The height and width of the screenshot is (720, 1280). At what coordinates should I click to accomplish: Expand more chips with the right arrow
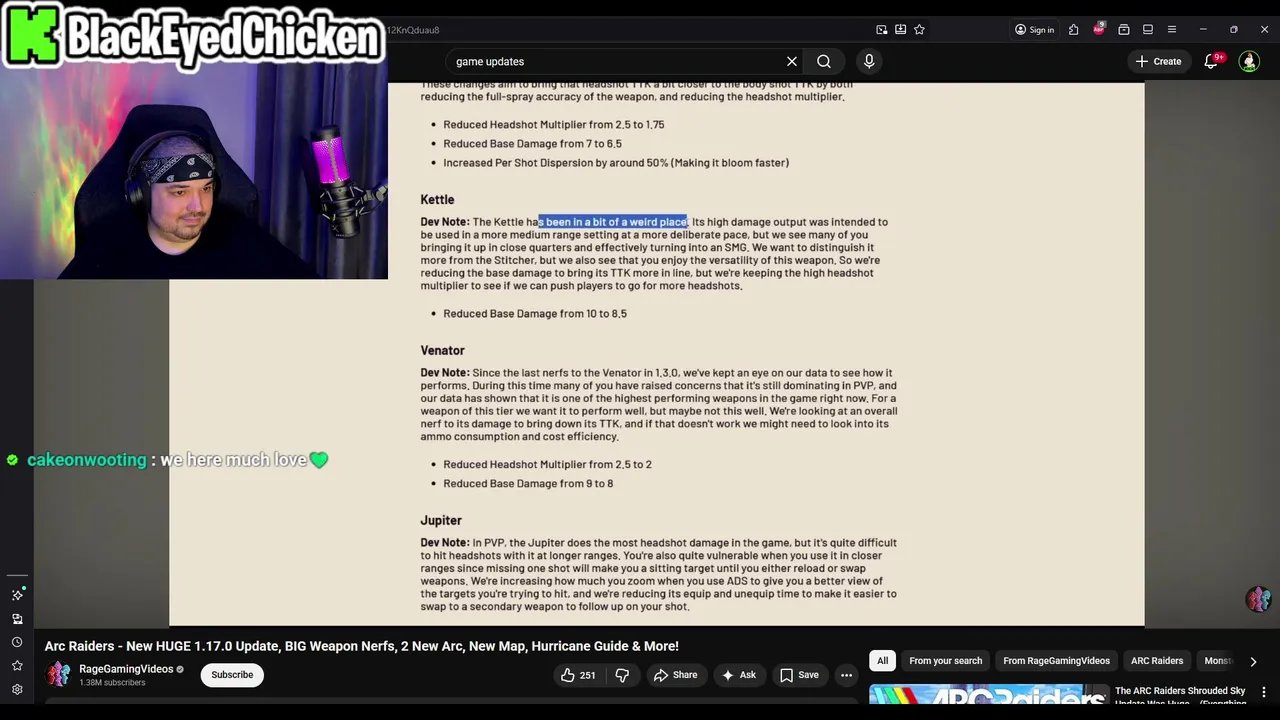point(1253,661)
